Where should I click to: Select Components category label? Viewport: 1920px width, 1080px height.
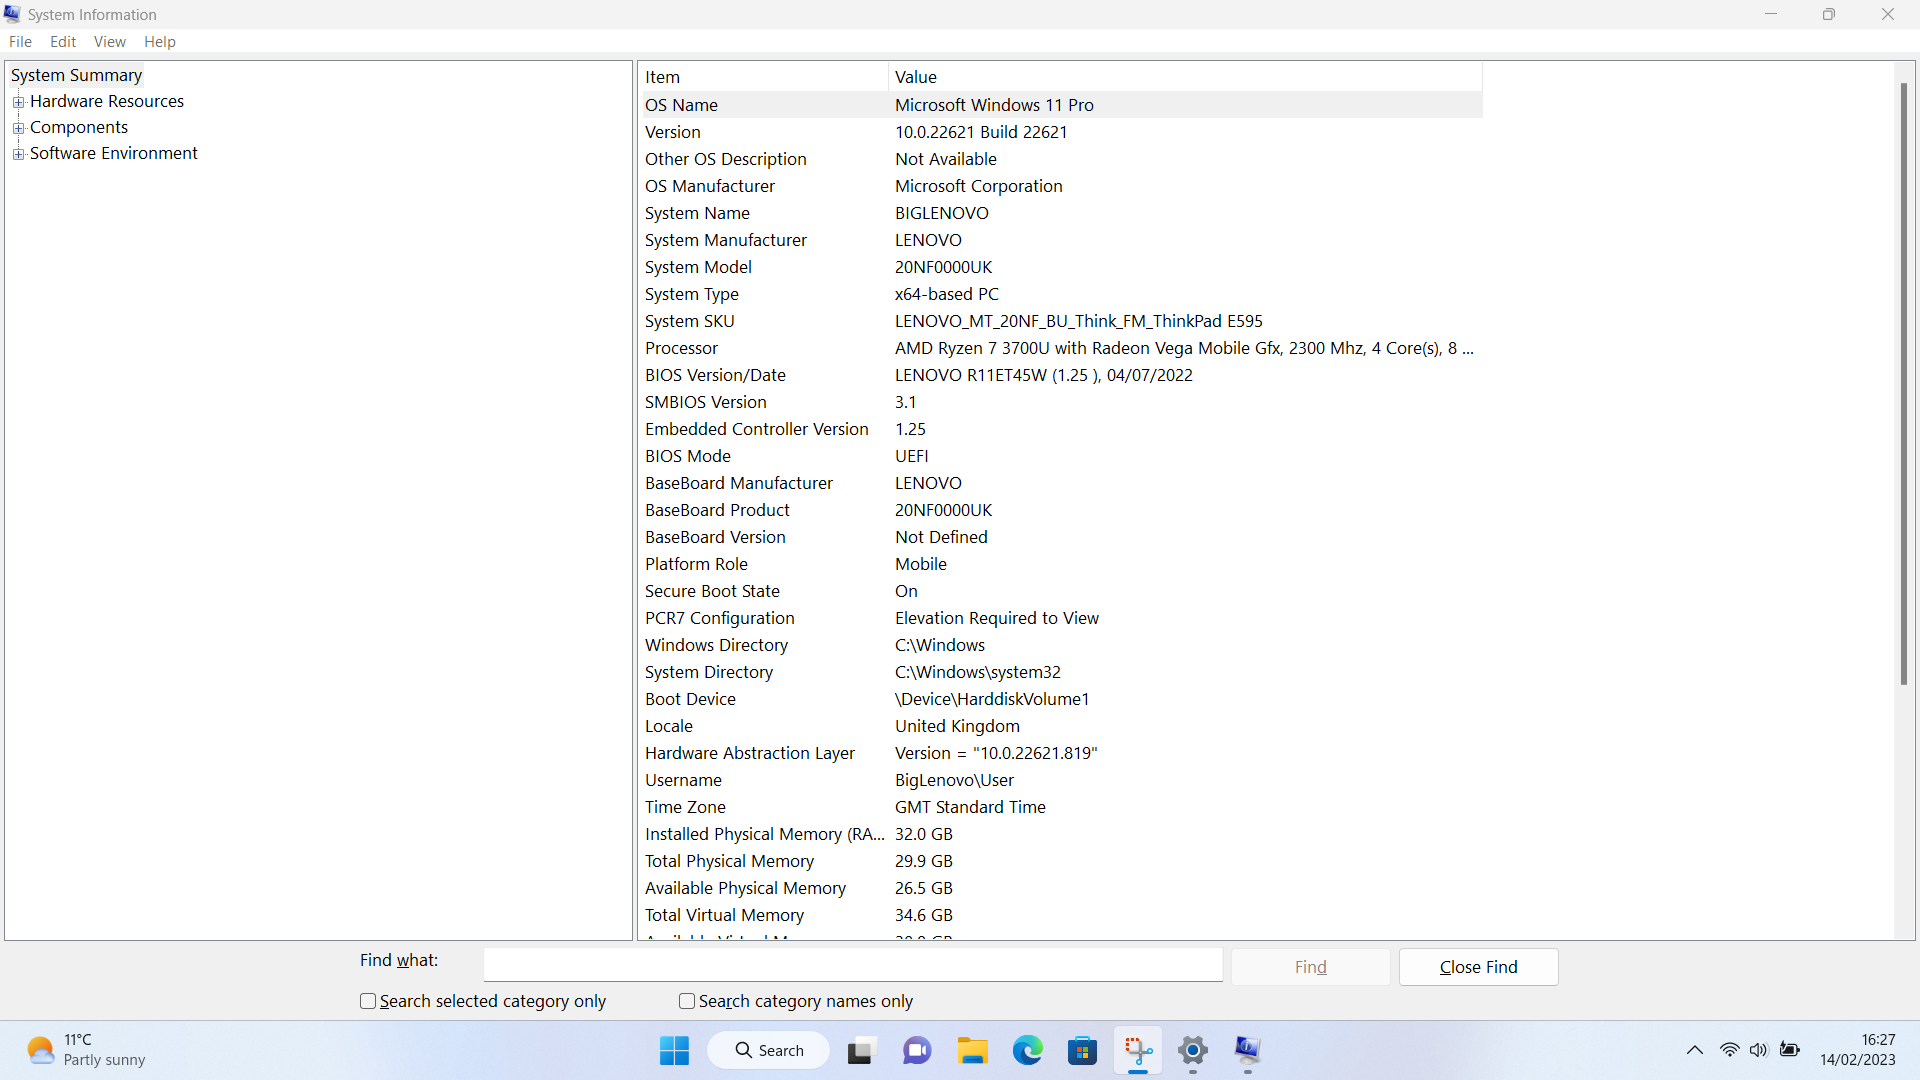tap(79, 127)
